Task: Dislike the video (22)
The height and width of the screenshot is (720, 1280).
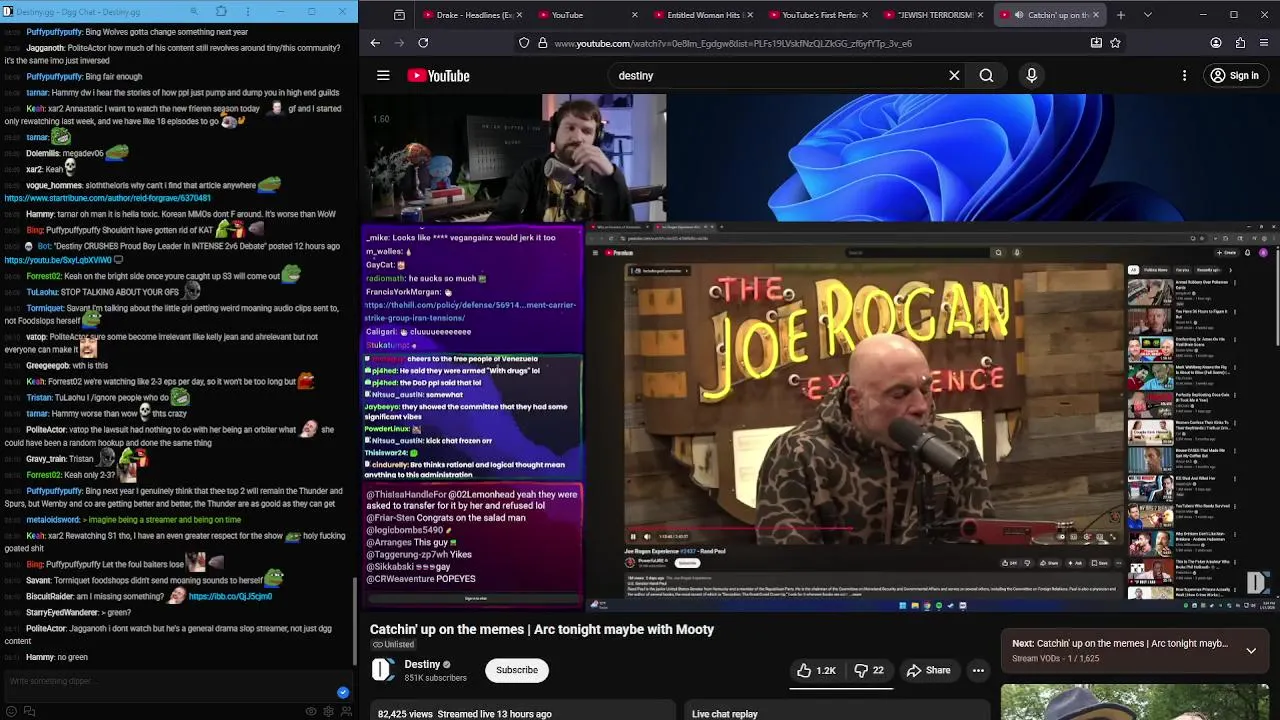Action: 869,670
